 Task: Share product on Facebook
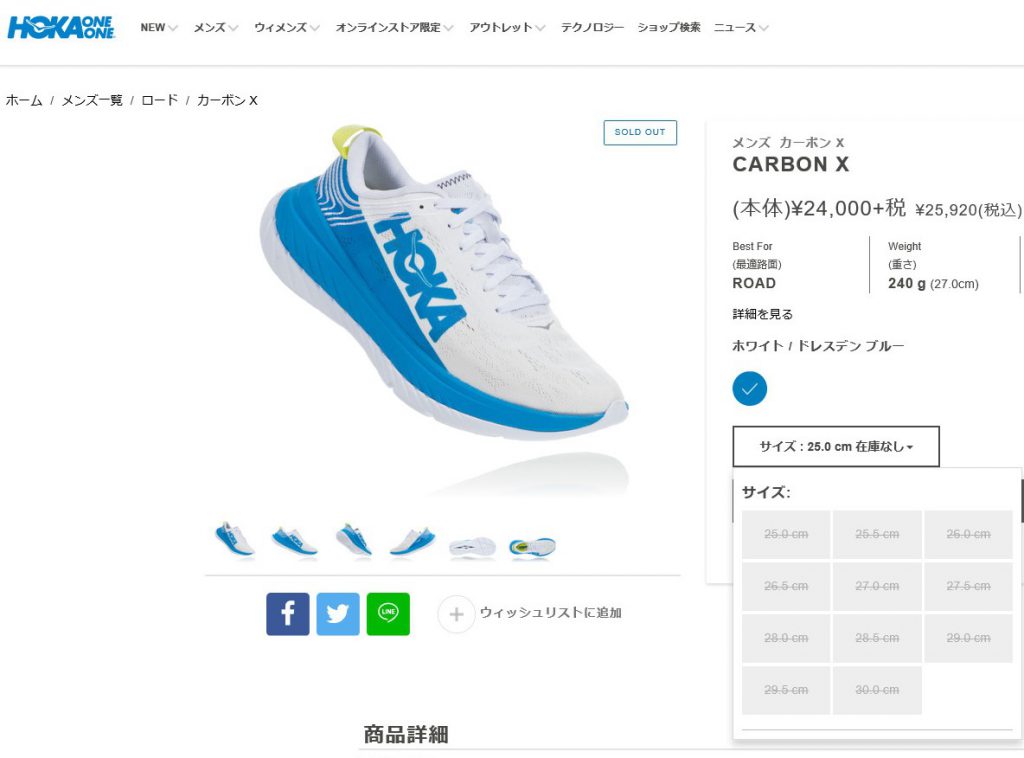click(x=287, y=614)
